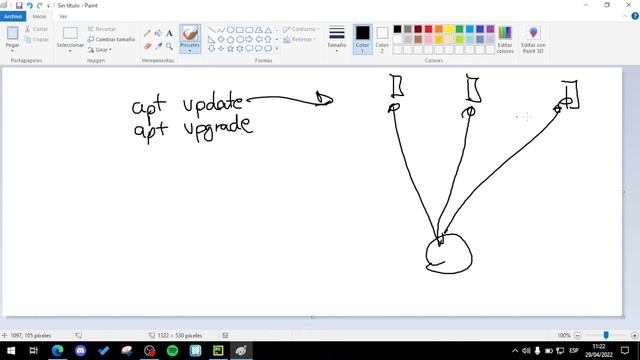Pick the red color swatch
The width and height of the screenshot is (640, 360).
429,29
